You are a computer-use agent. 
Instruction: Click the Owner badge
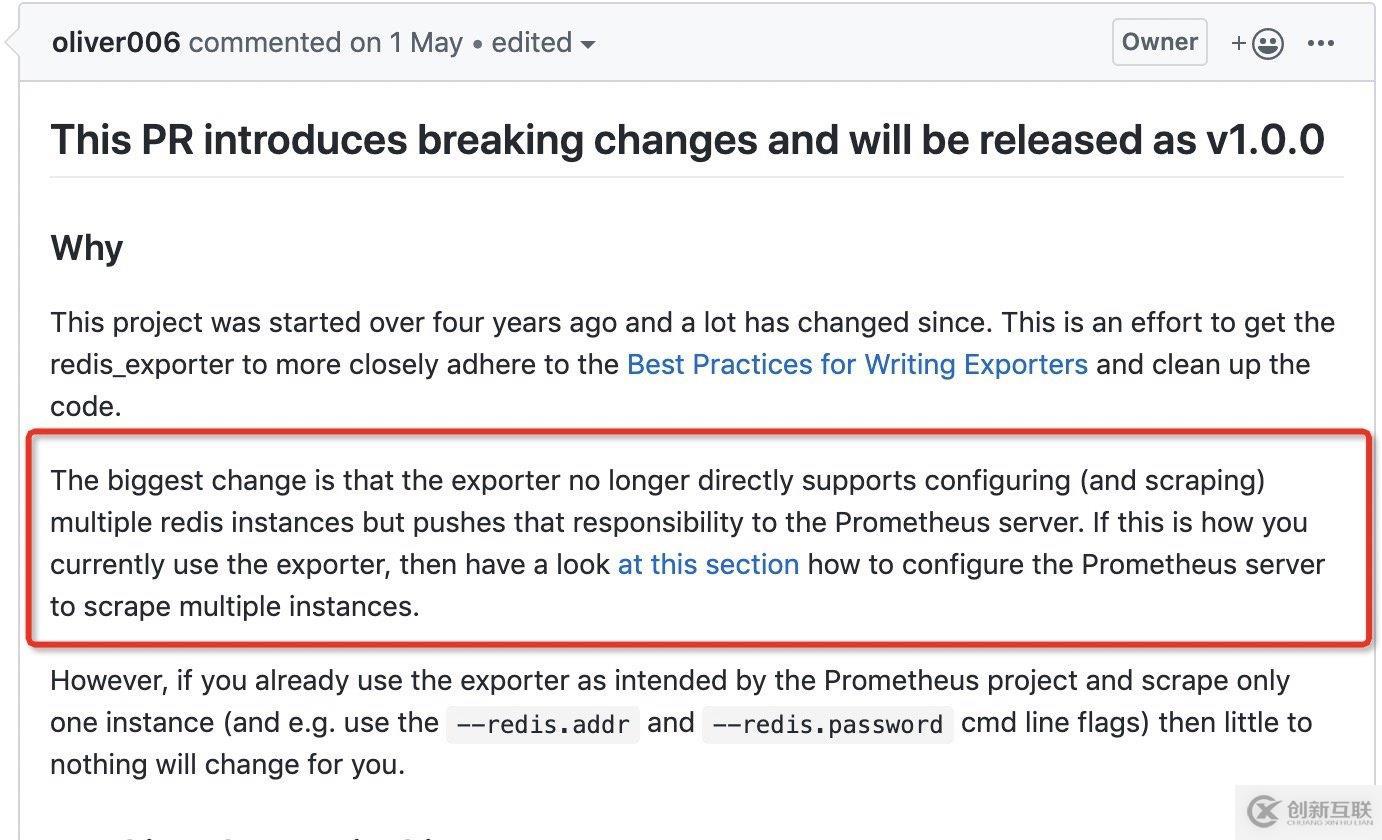[1159, 42]
